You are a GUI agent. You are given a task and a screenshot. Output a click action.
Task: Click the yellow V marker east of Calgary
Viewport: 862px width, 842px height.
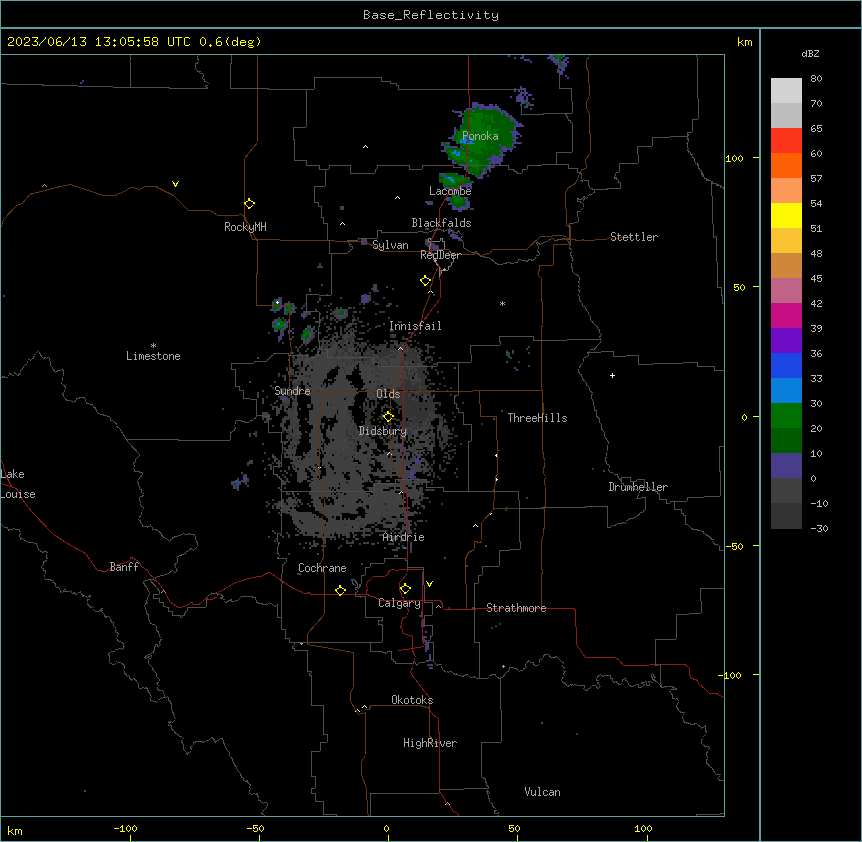[429, 584]
